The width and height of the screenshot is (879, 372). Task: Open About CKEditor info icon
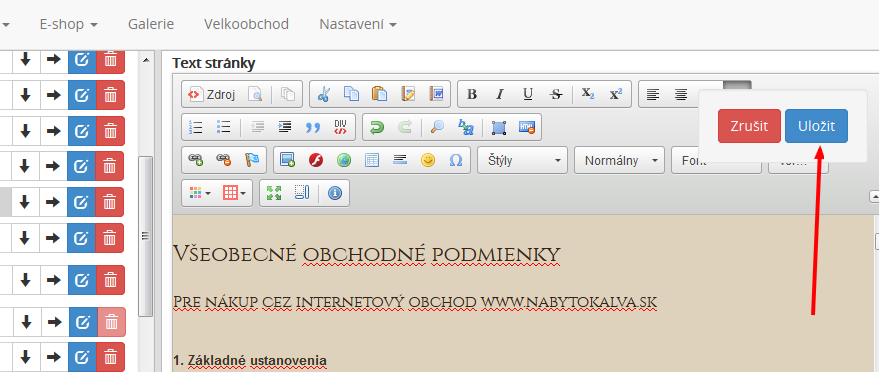pos(335,193)
